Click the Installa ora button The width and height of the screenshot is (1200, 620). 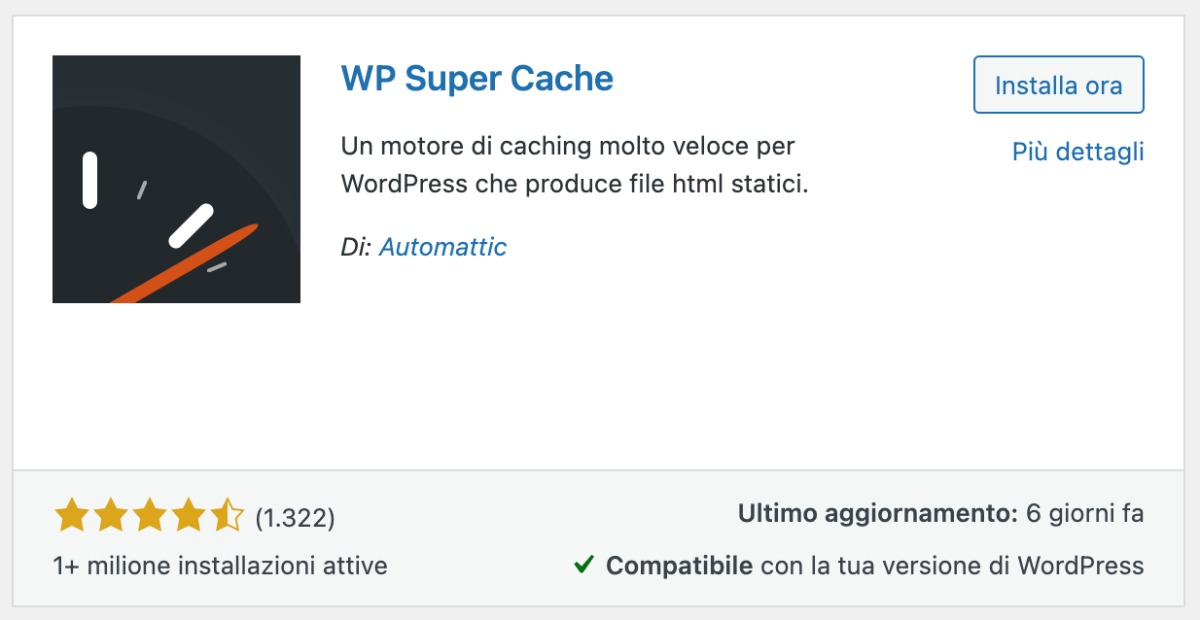1058,85
